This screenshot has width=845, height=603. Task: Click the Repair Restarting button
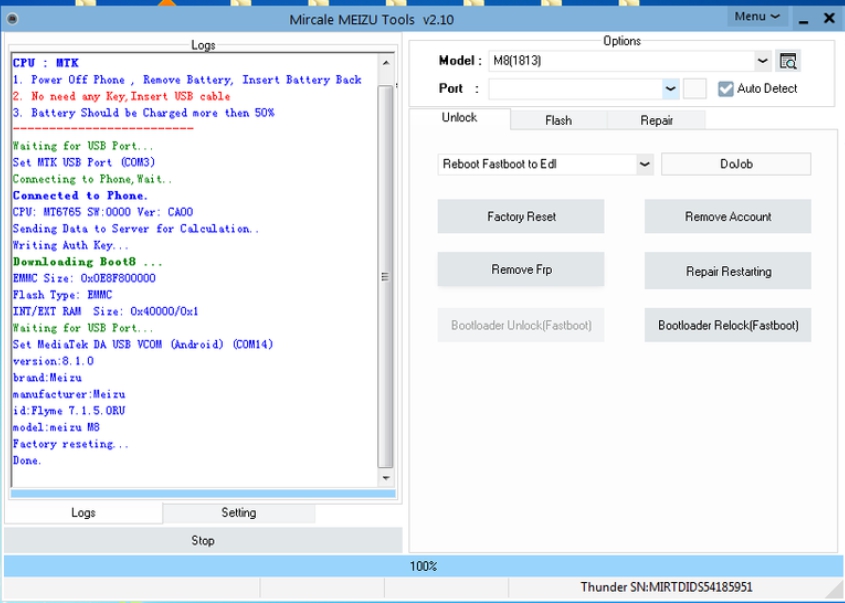coord(728,271)
